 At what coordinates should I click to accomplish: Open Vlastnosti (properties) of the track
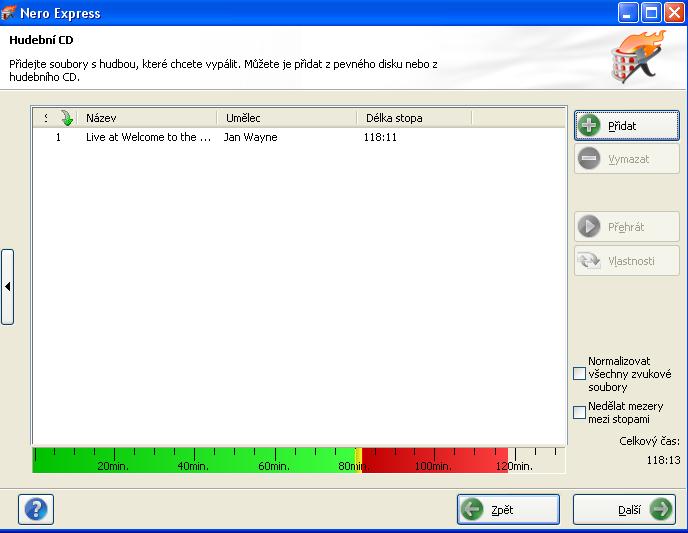627,261
